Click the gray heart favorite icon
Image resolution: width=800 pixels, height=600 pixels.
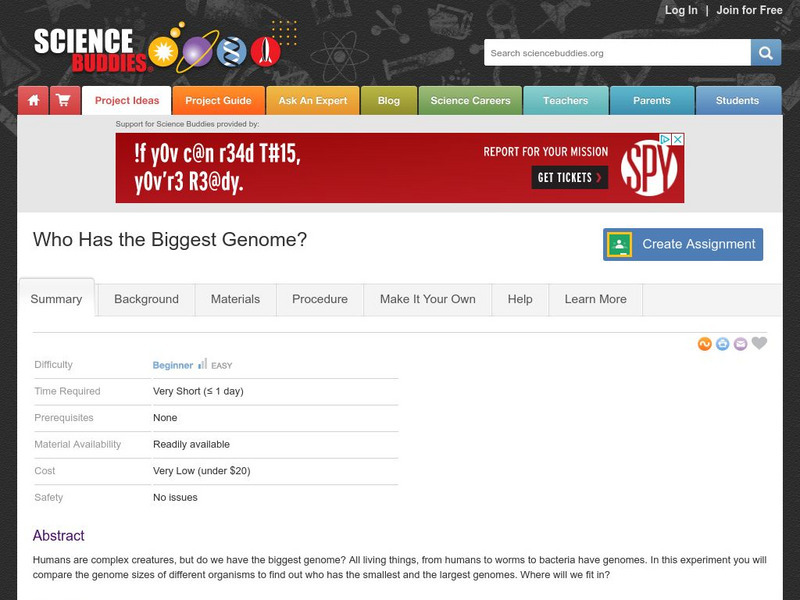[759, 343]
